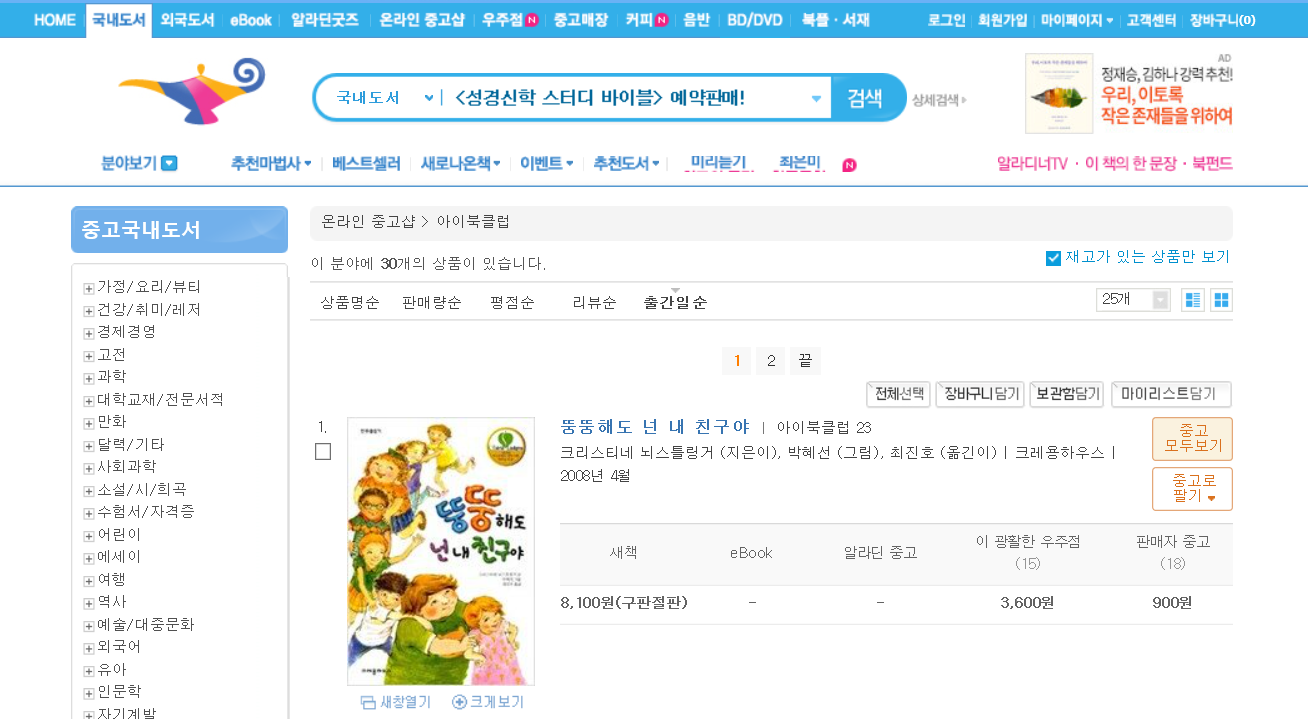1308x719 pixels.
Task: Click the N badge next to 우주점
Action: point(532,20)
